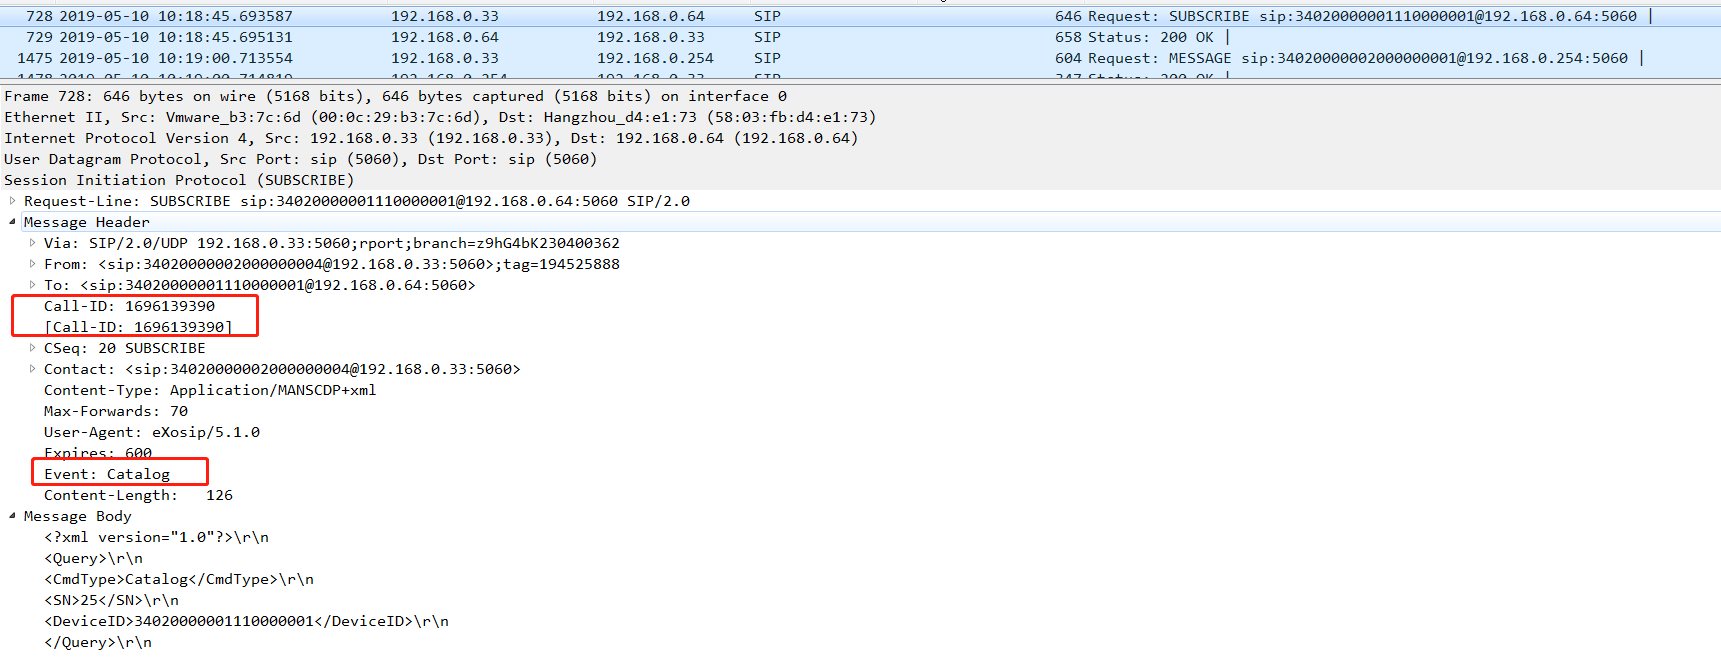Select the Call-ID: 1696139390 field
Screen dimensions: 1721x665
[129, 306]
